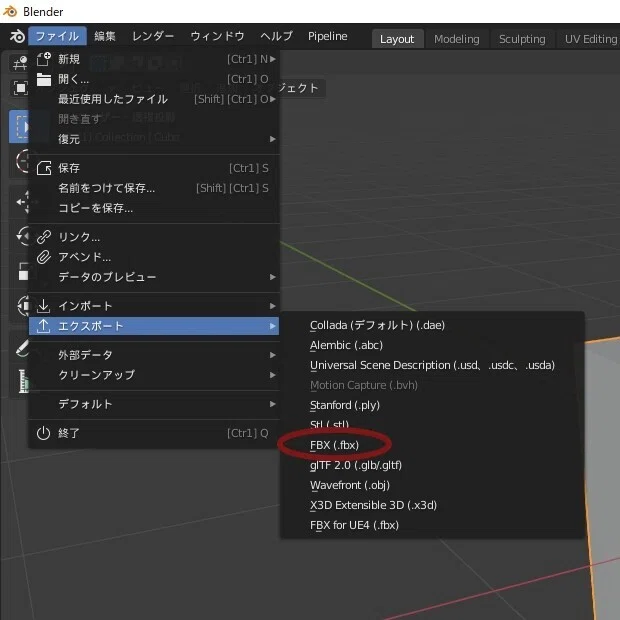Export as Collada (.dae)

tap(432, 325)
